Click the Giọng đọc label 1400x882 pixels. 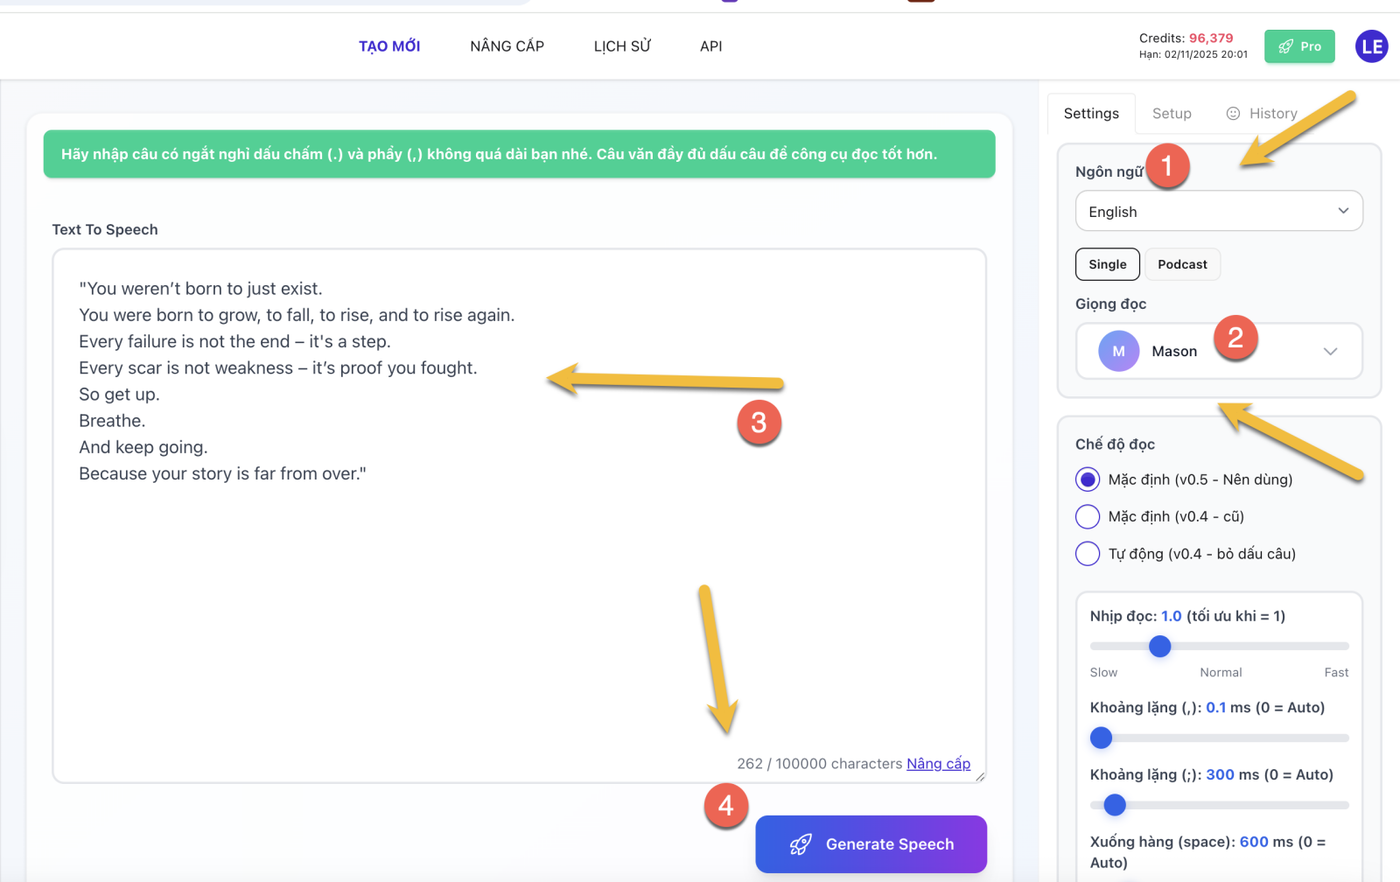pyautogui.click(x=1111, y=304)
